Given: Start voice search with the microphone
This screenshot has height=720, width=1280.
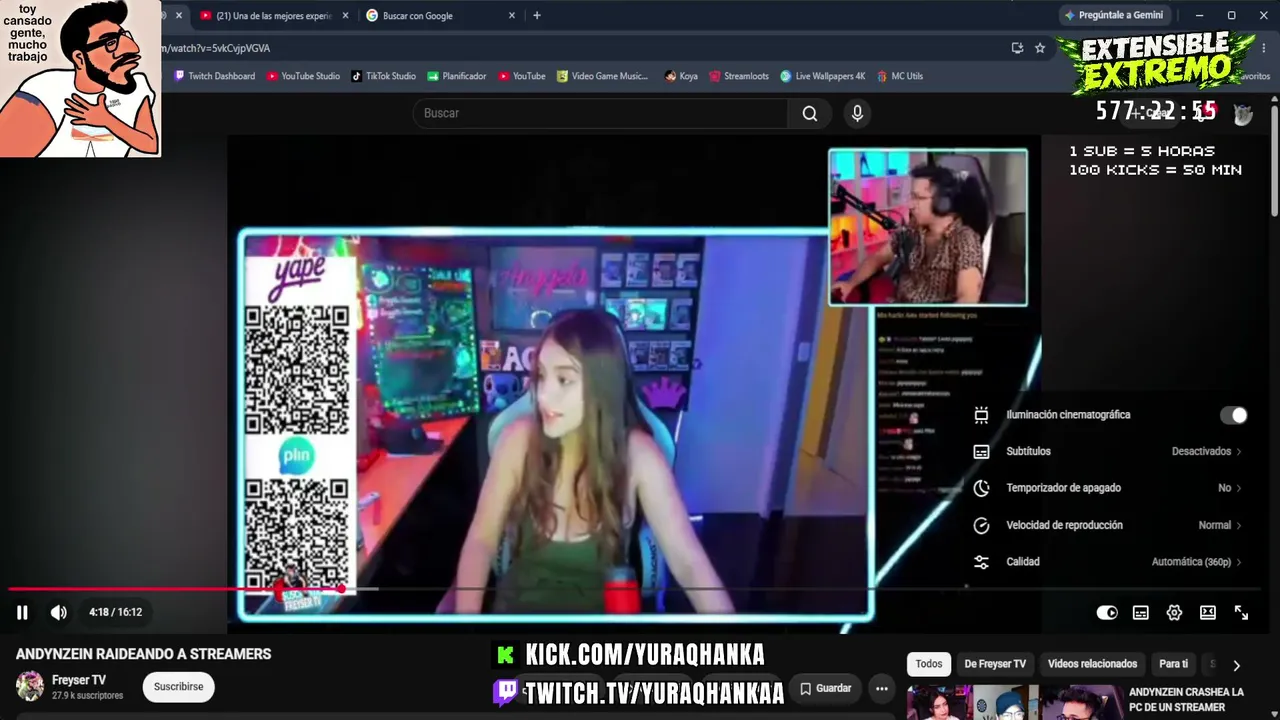Looking at the screenshot, I should coord(857,113).
